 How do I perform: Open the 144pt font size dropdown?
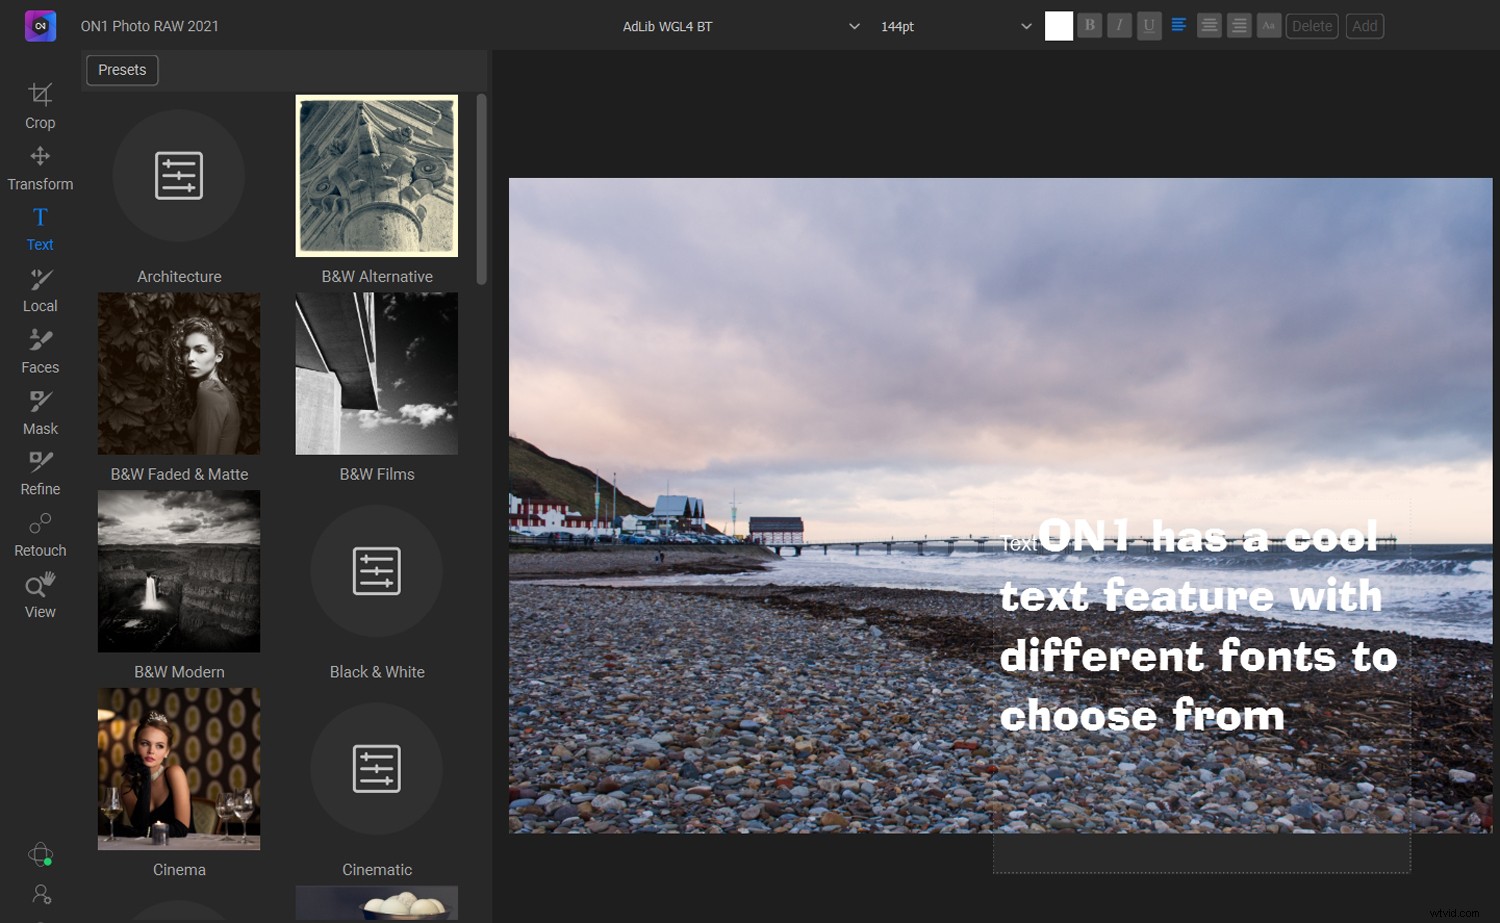coord(950,26)
